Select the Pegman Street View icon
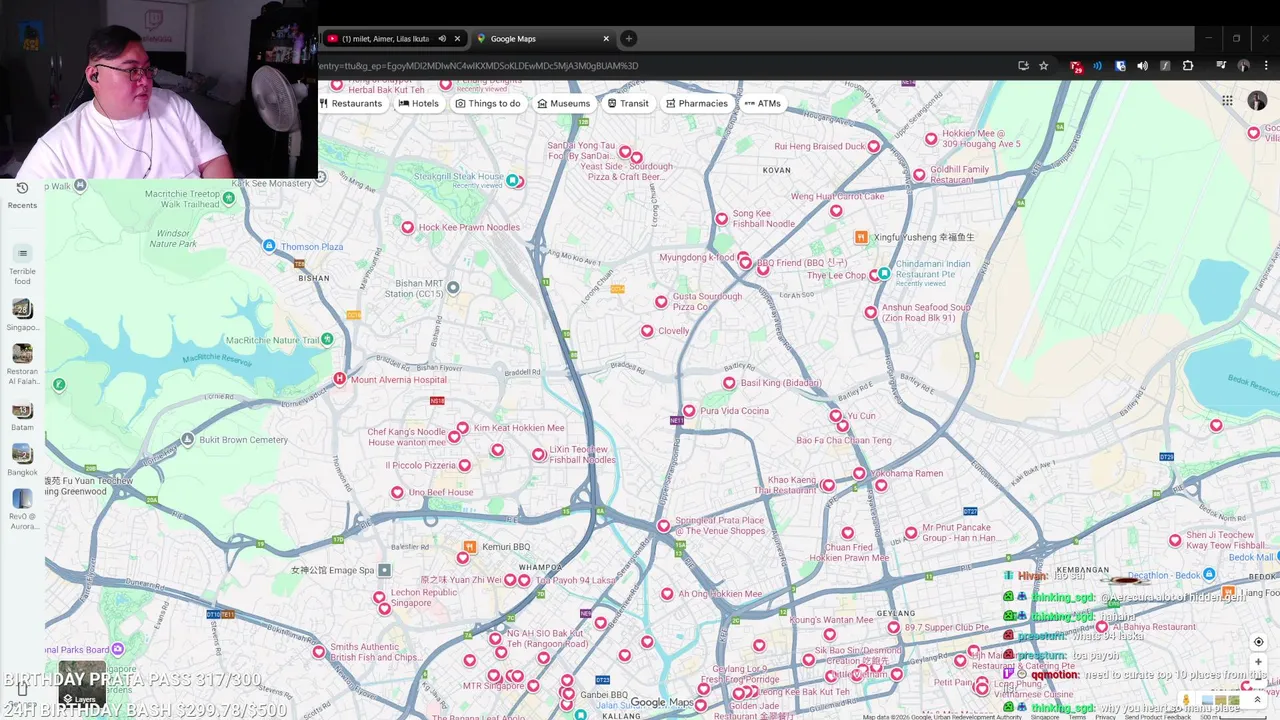1280x720 pixels. 1186,700
